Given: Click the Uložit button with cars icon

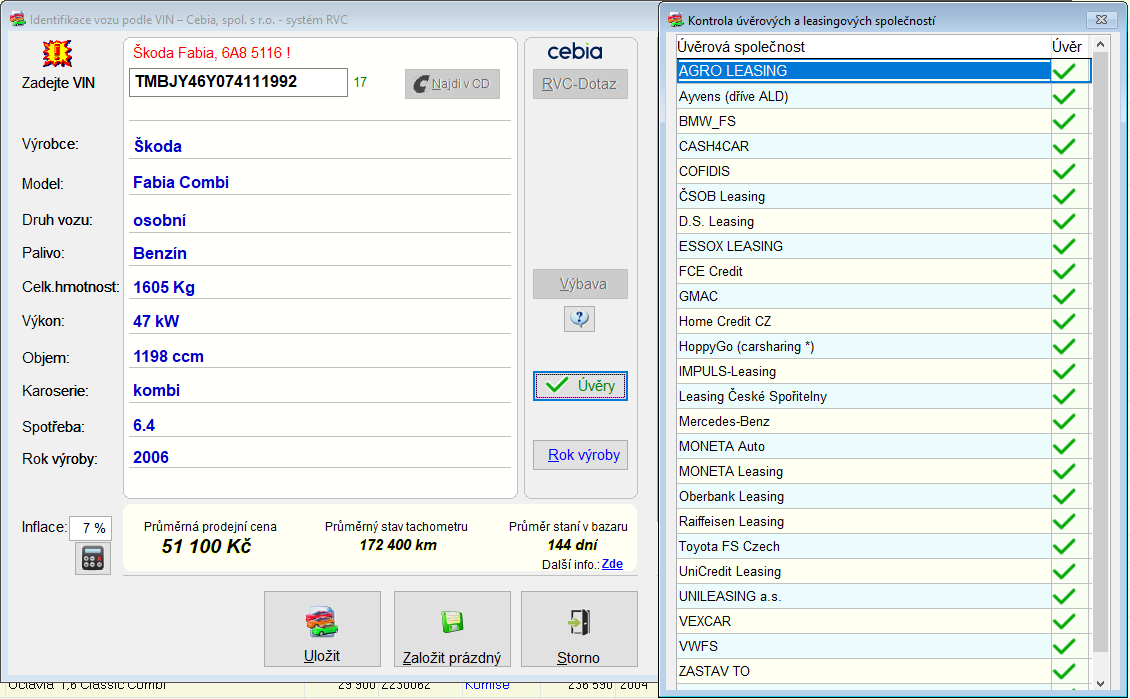Looking at the screenshot, I should point(322,629).
